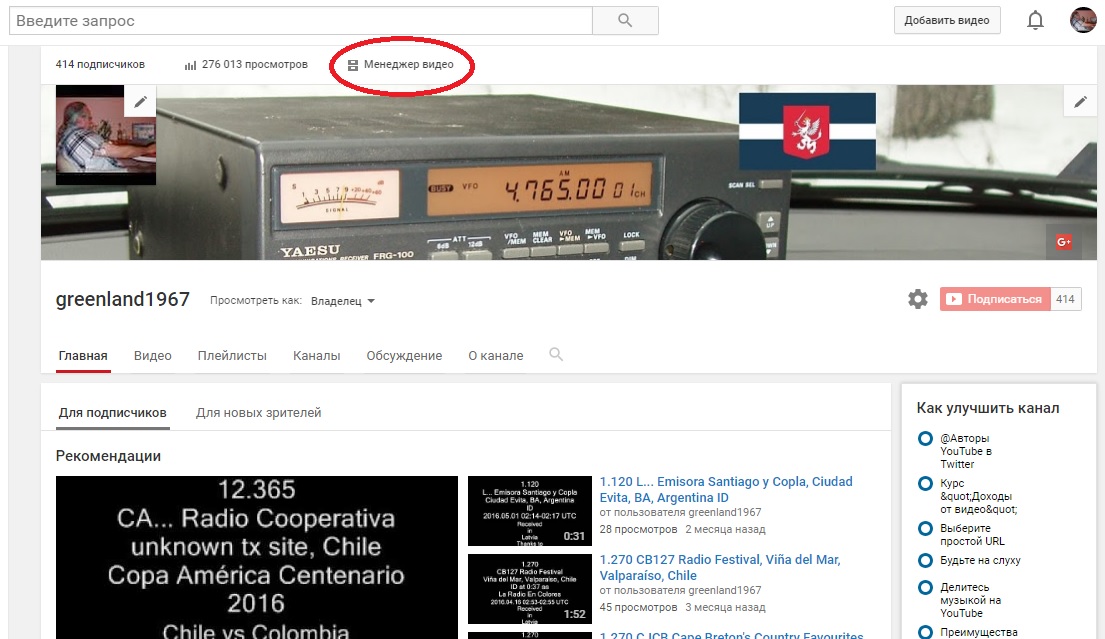Open CB127 Radio Festival video link
Image resolution: width=1105 pixels, height=639 pixels.
720,567
